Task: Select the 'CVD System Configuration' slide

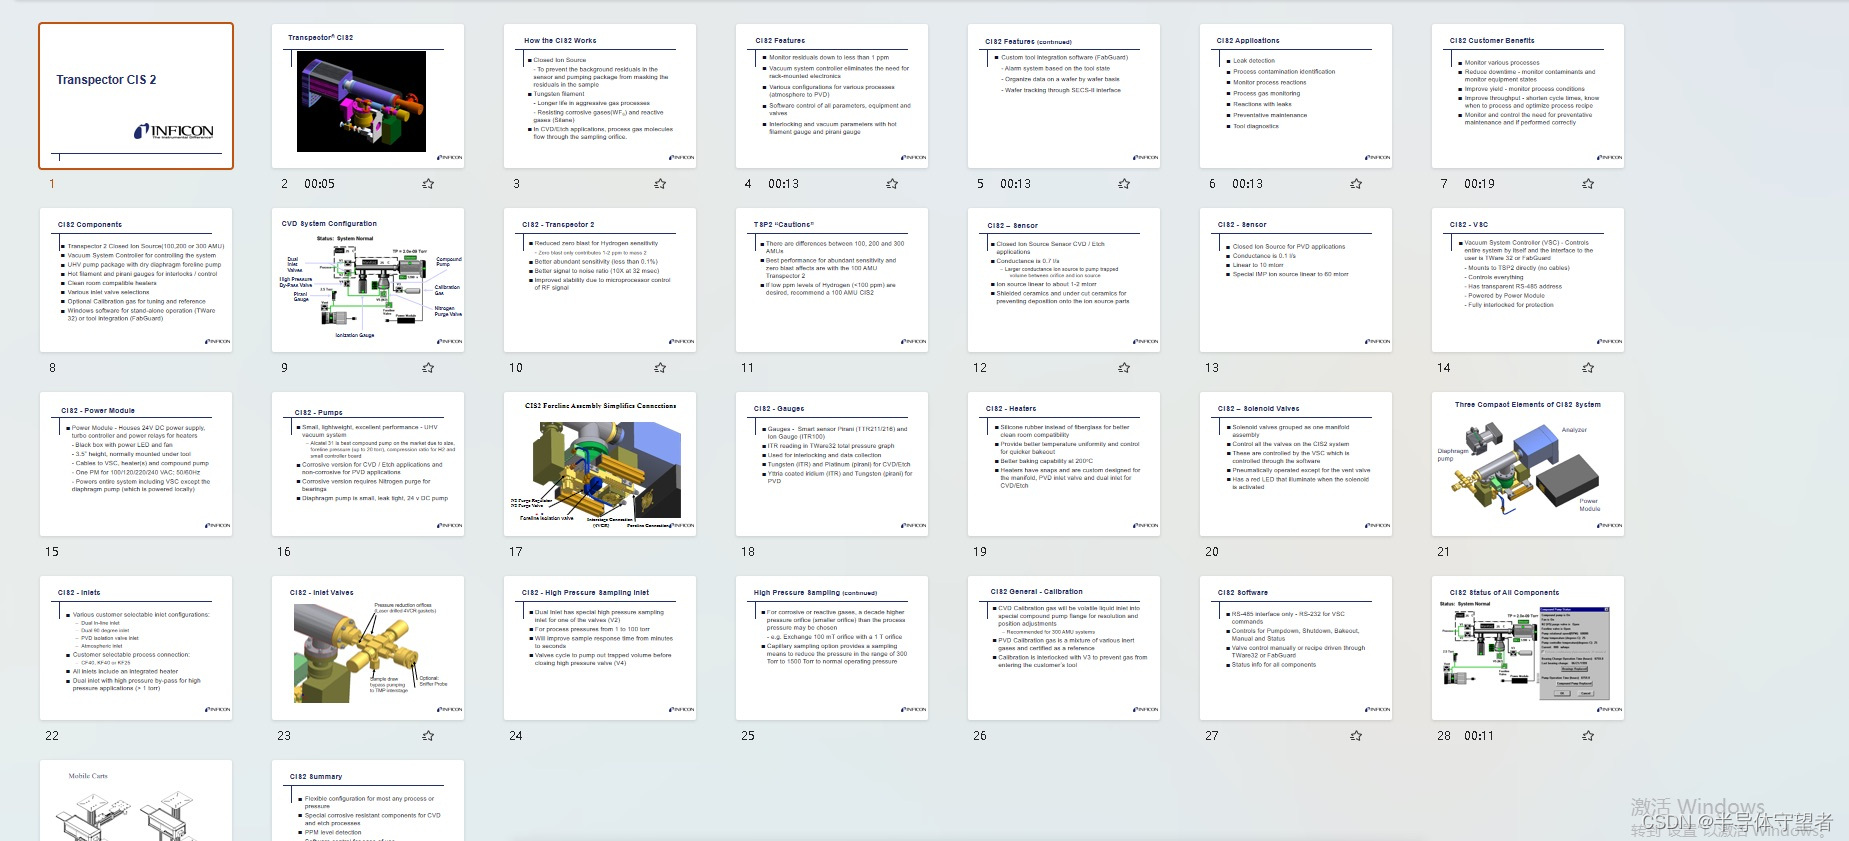Action: tap(368, 280)
